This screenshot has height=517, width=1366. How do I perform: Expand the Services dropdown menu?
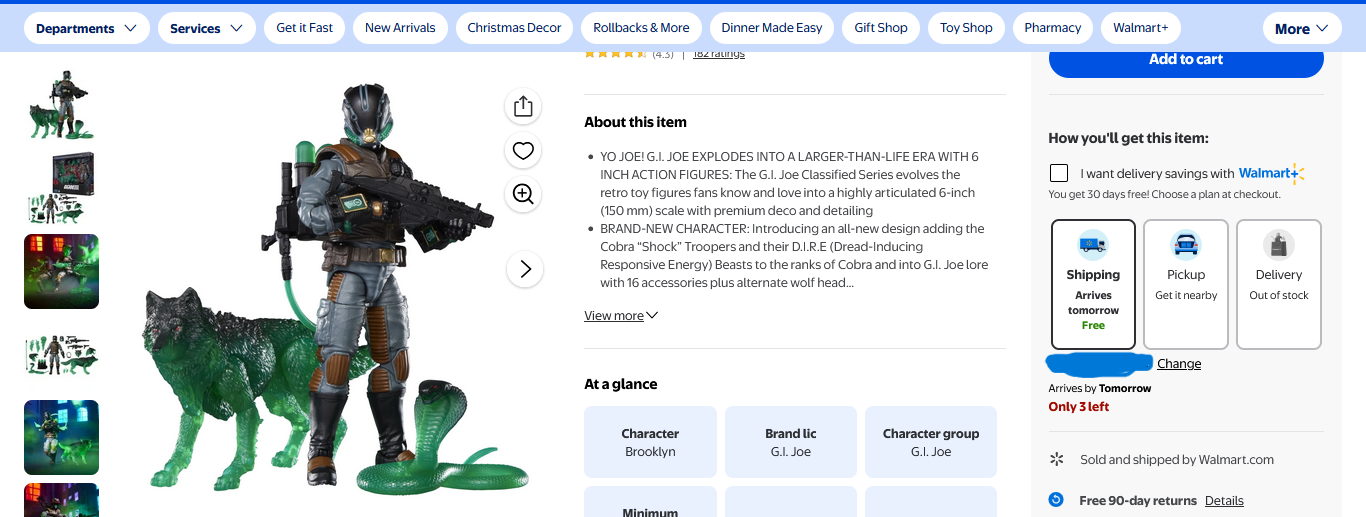point(206,28)
